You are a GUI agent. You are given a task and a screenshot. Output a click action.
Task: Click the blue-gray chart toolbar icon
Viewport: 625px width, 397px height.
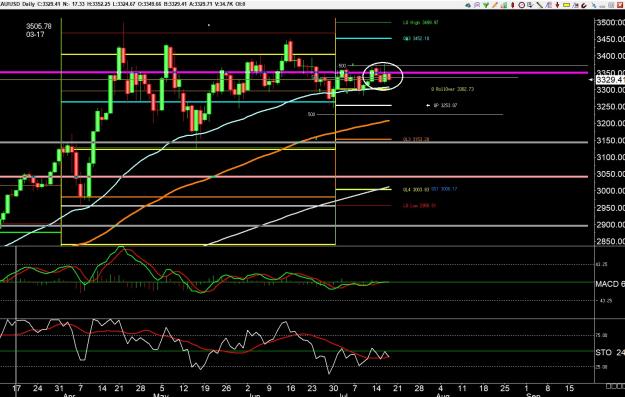pos(548,5)
